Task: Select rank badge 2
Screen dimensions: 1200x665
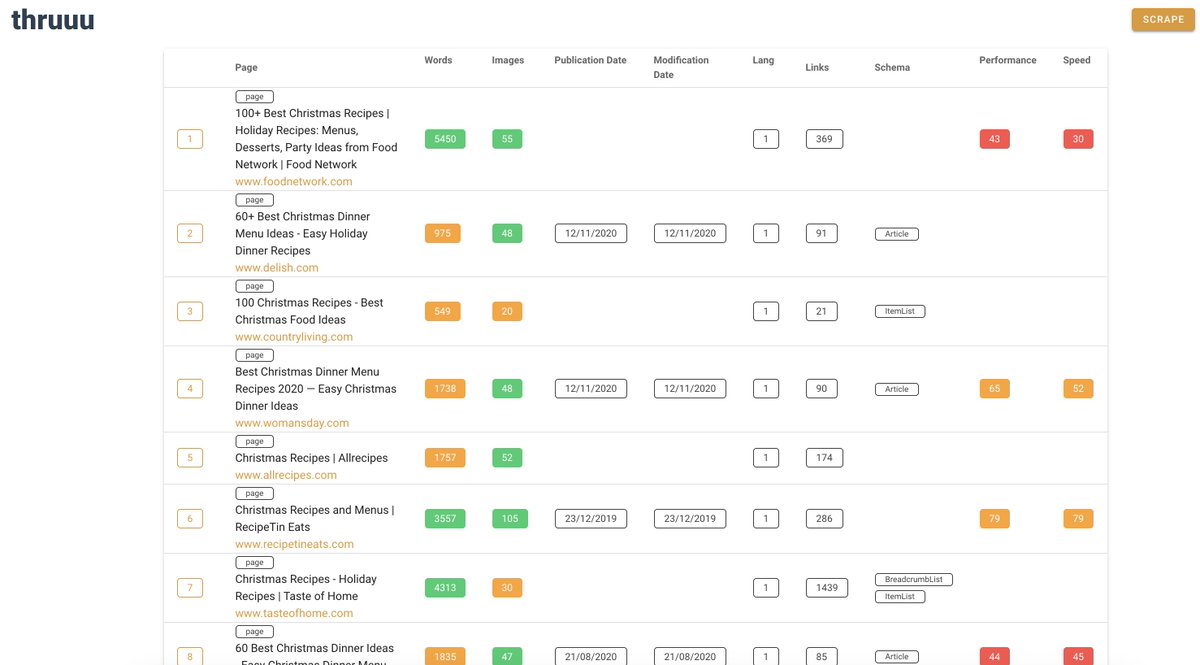Action: [190, 233]
